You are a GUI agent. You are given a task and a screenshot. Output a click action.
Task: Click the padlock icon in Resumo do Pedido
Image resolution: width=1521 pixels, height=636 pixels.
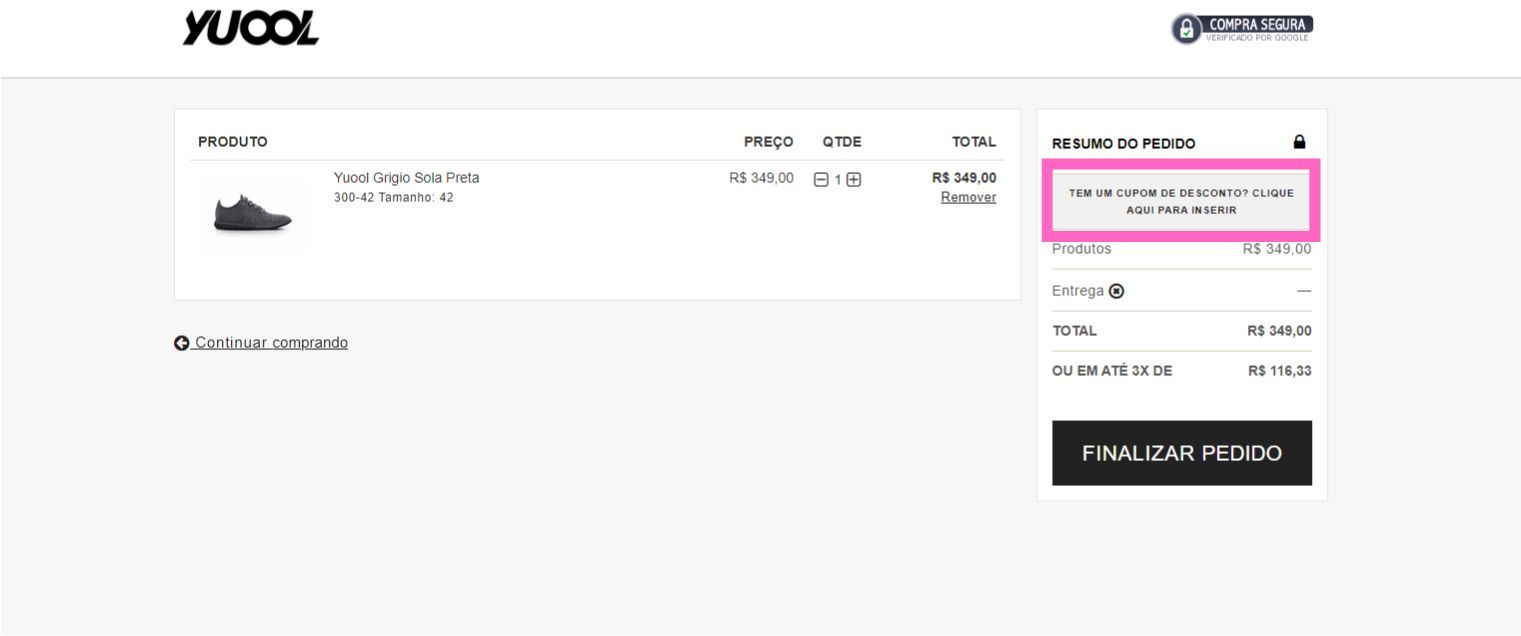[1300, 142]
